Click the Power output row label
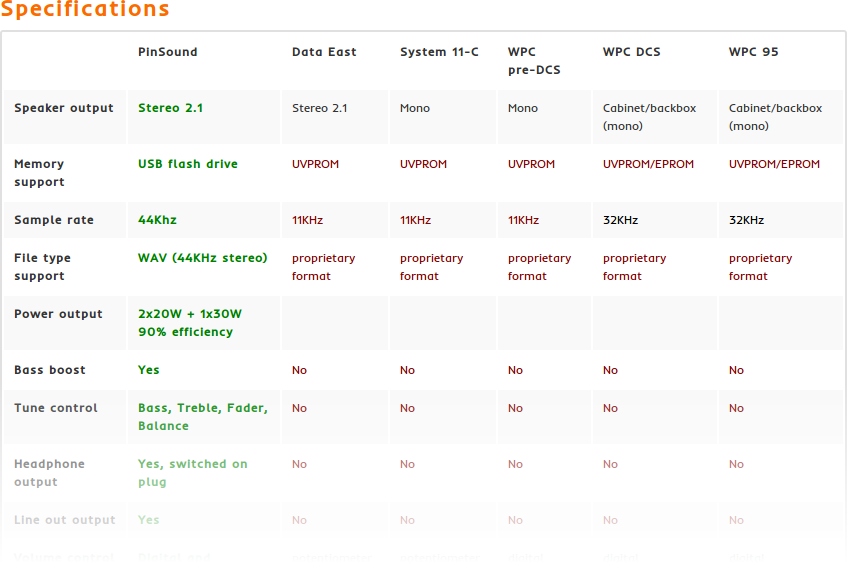 point(58,314)
